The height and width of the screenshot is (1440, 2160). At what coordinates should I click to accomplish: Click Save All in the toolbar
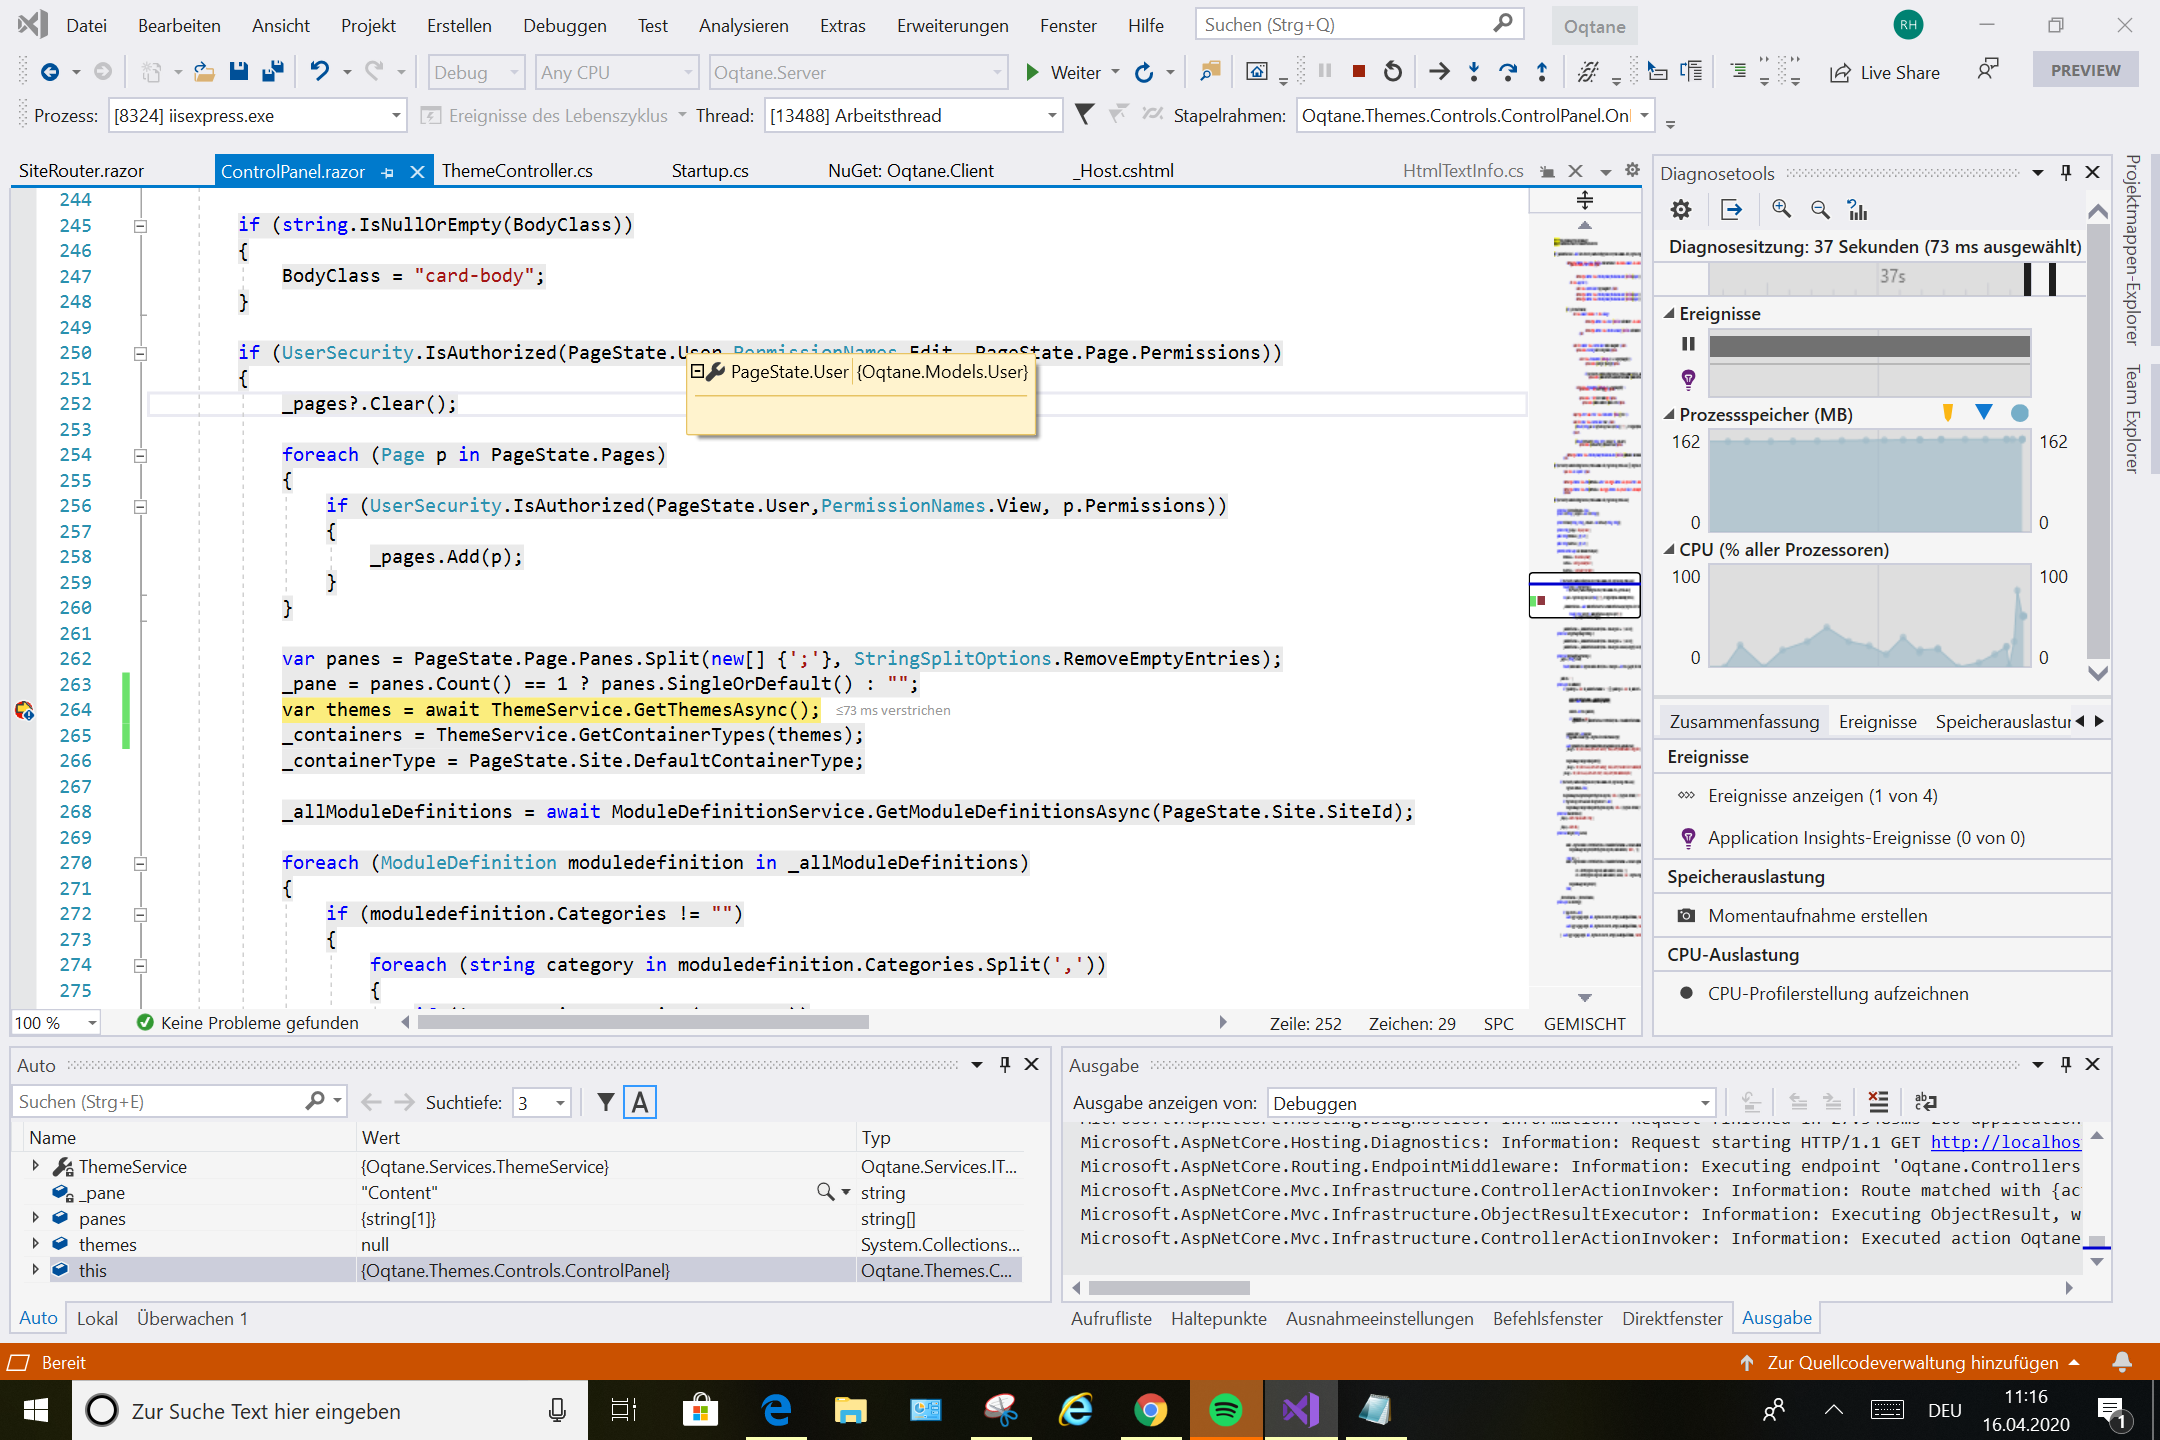[272, 71]
